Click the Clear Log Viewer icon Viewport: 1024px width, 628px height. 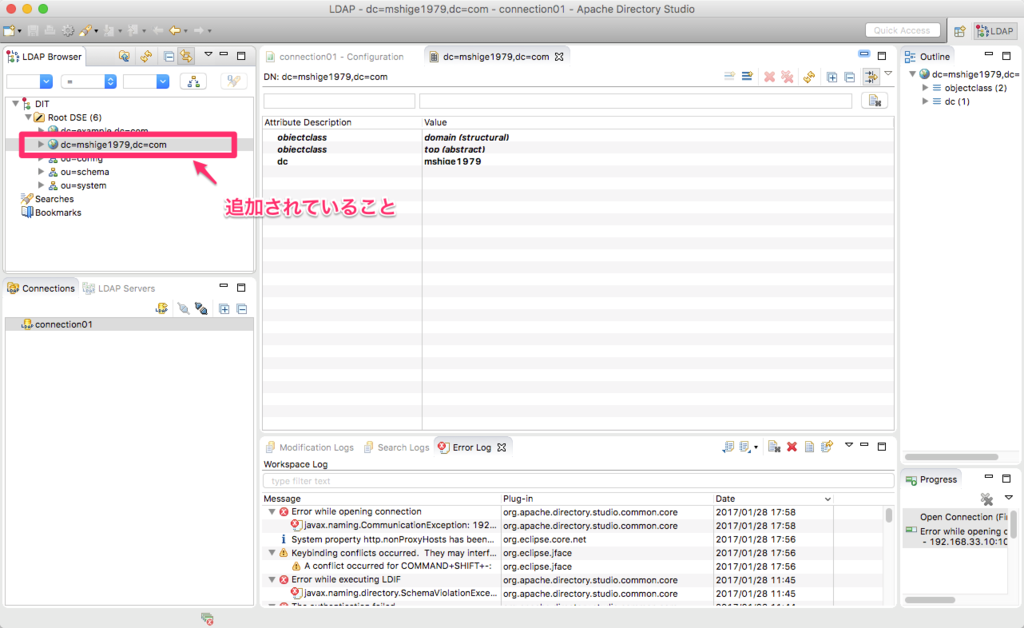[774, 447]
